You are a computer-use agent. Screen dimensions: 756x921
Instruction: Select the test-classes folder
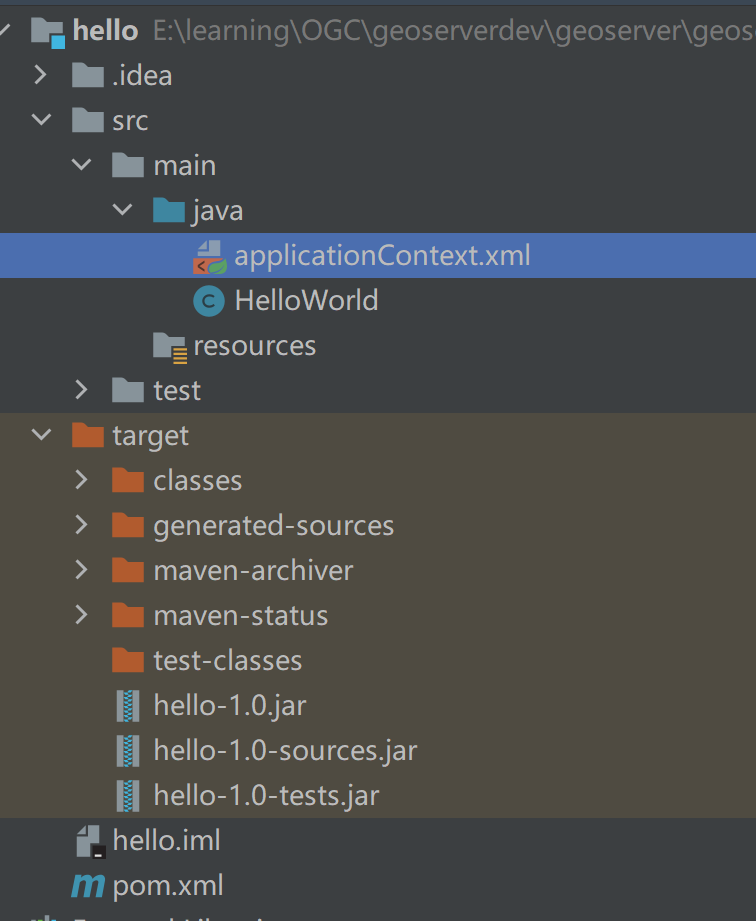click(x=227, y=661)
